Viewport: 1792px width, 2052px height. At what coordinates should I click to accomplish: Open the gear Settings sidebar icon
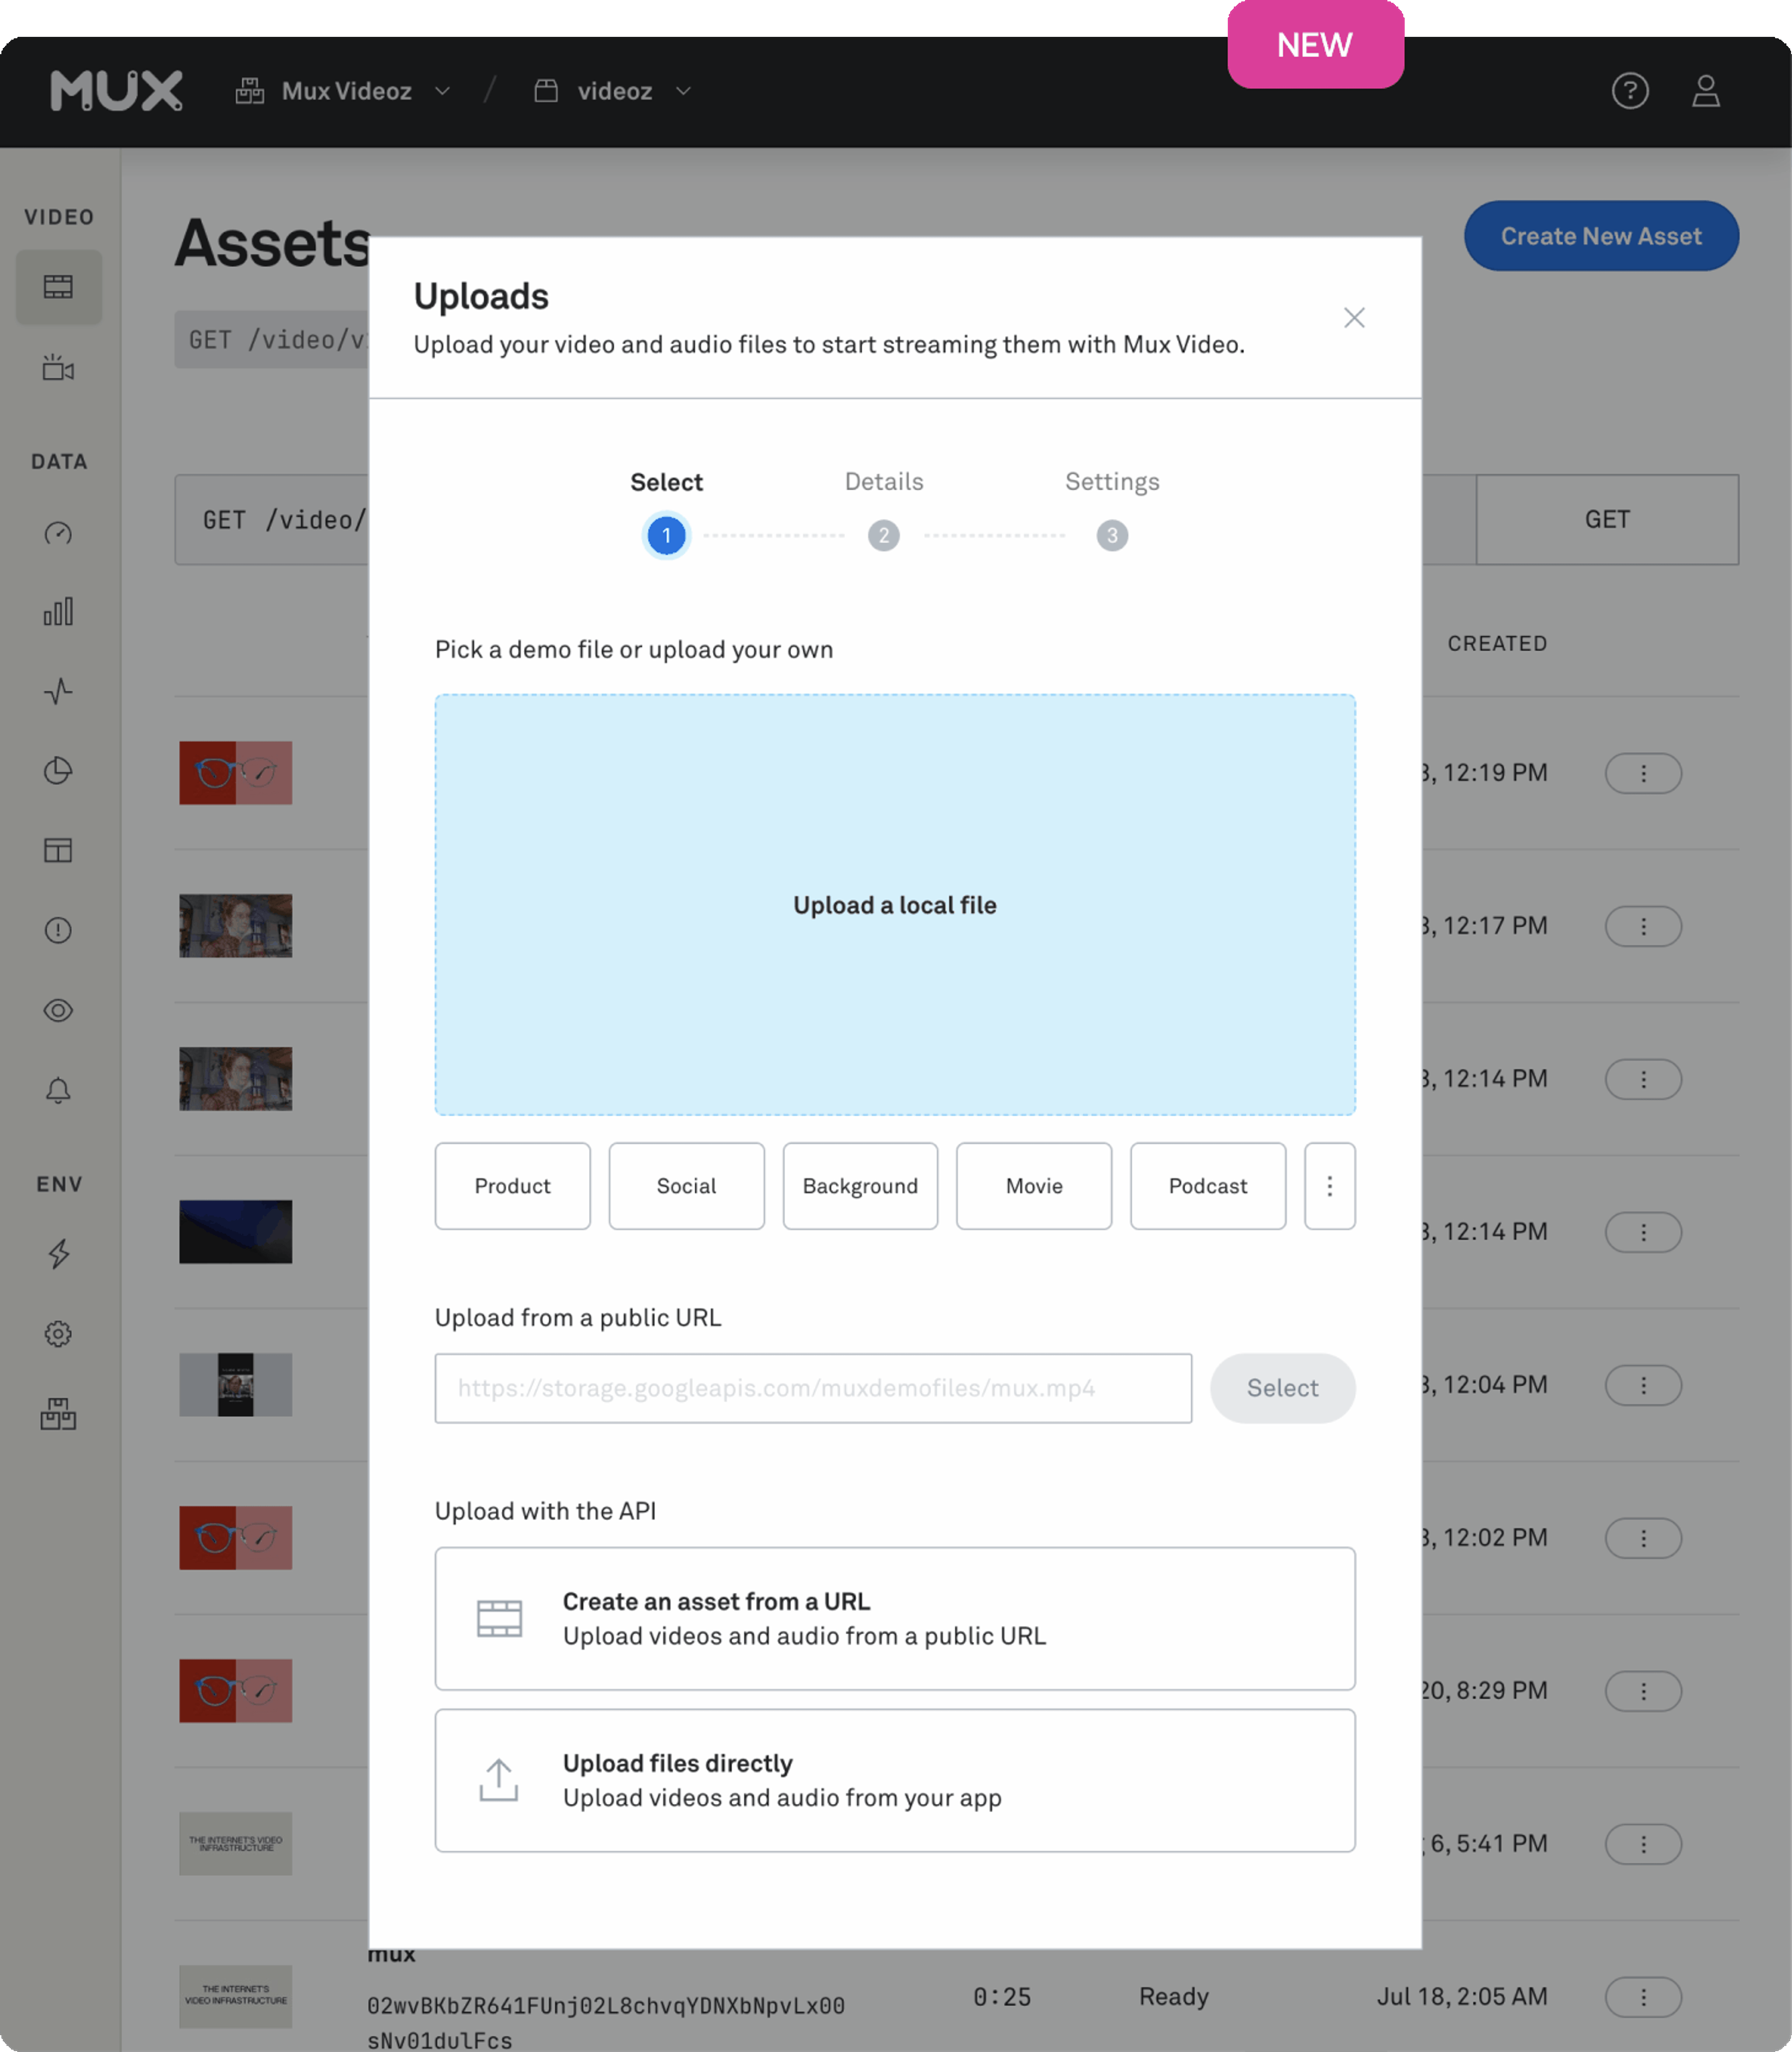(x=58, y=1333)
